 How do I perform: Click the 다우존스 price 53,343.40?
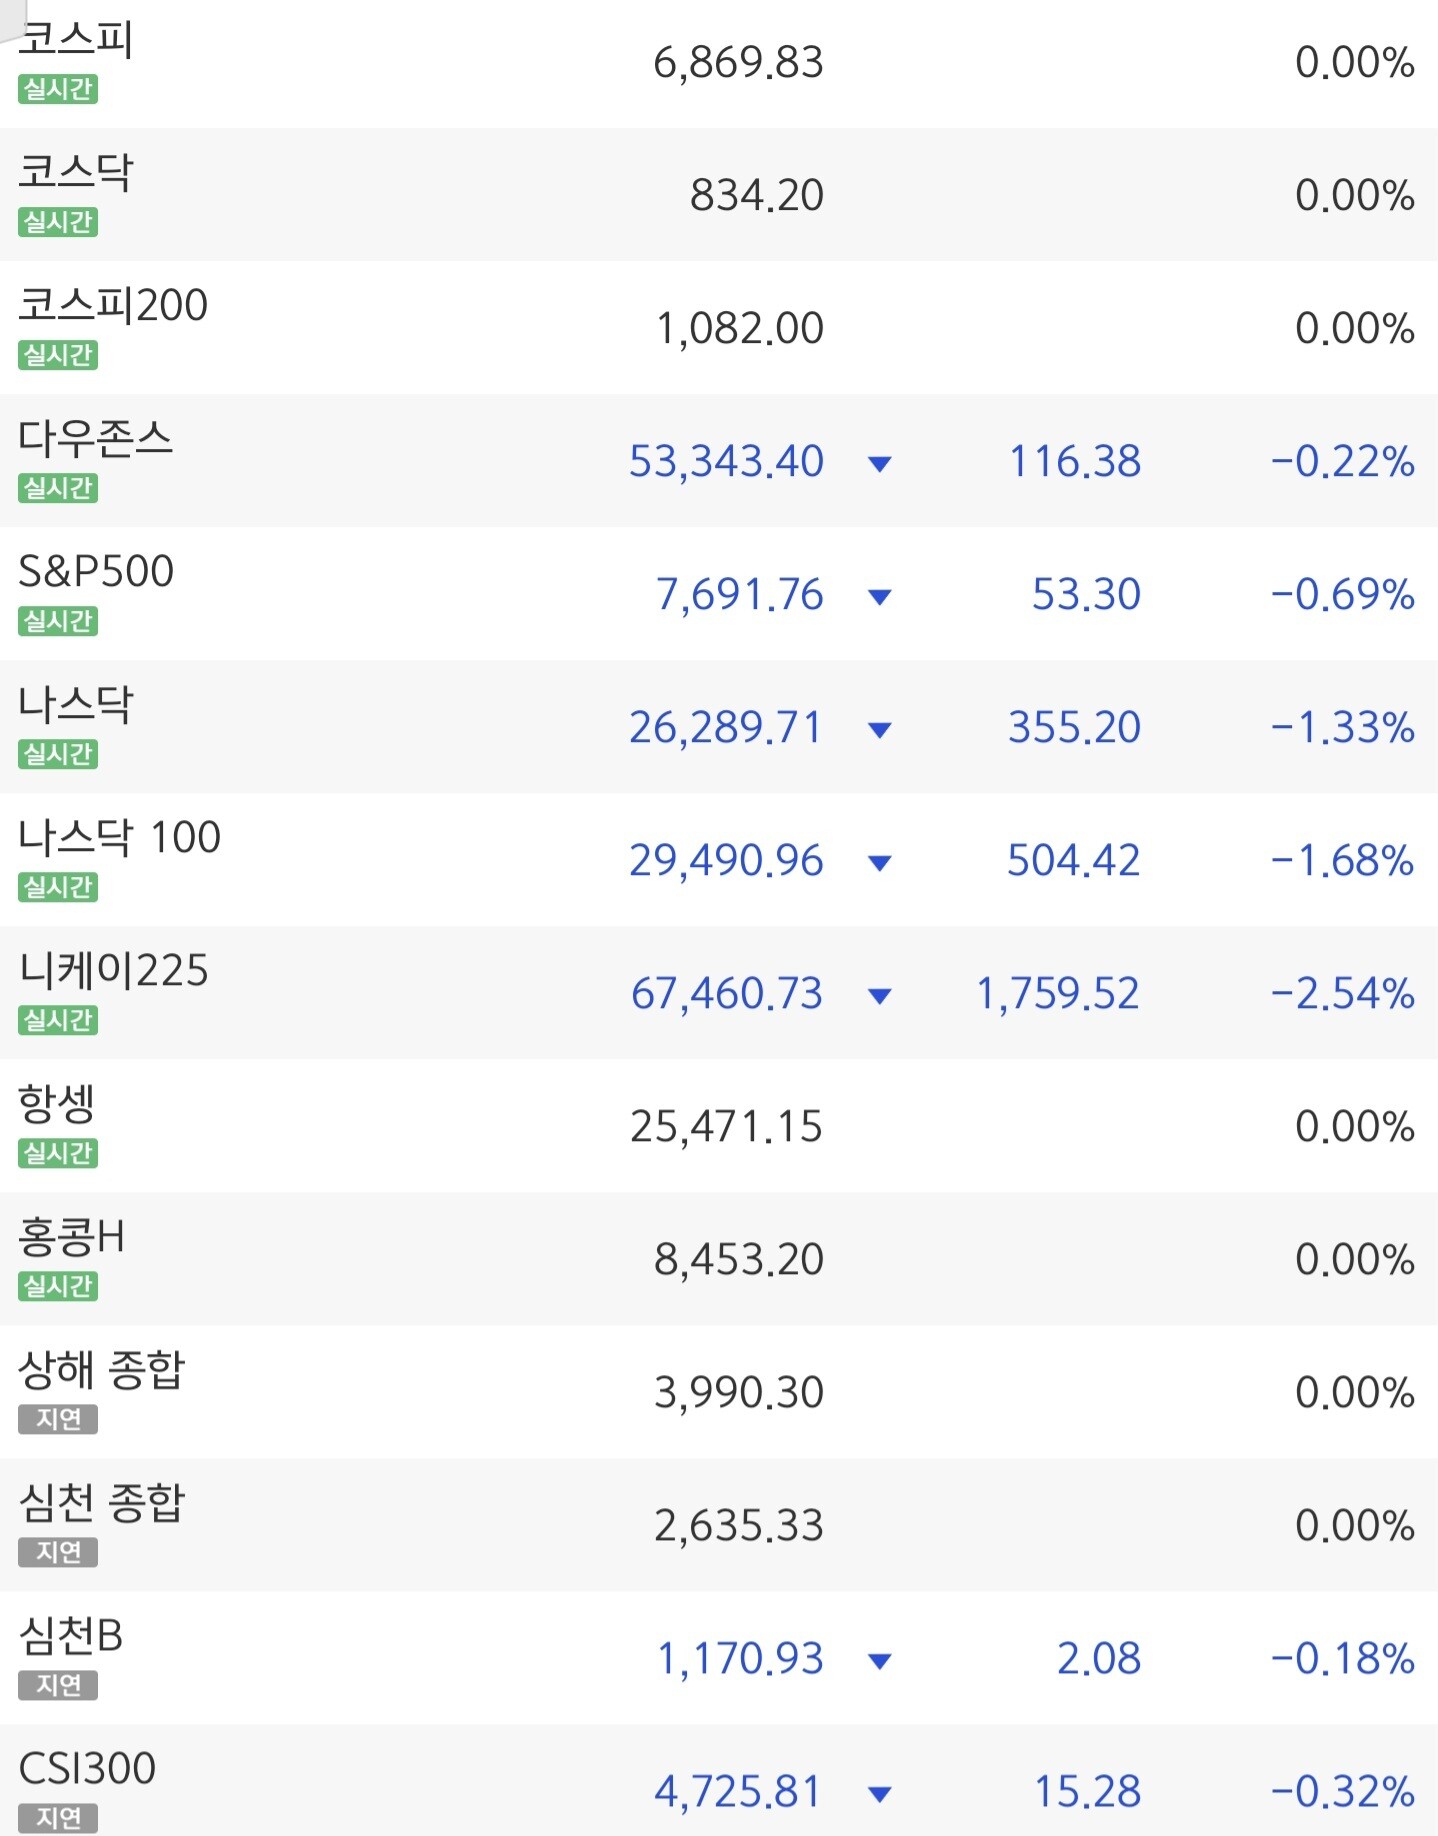tap(726, 462)
